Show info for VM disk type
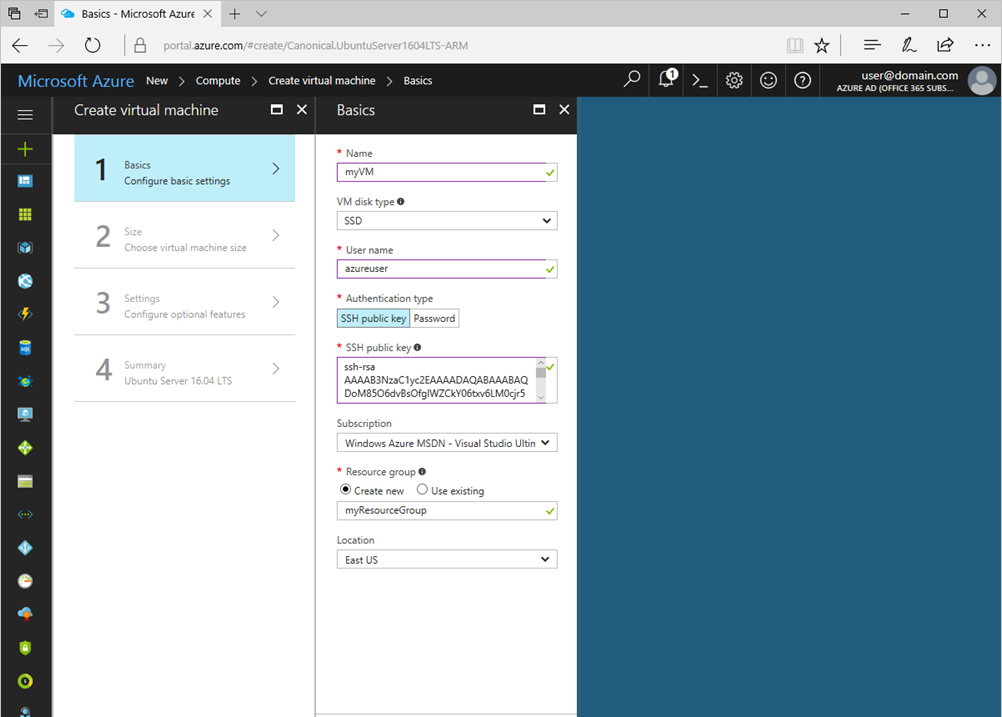Viewport: 1002px width, 717px height. point(401,201)
